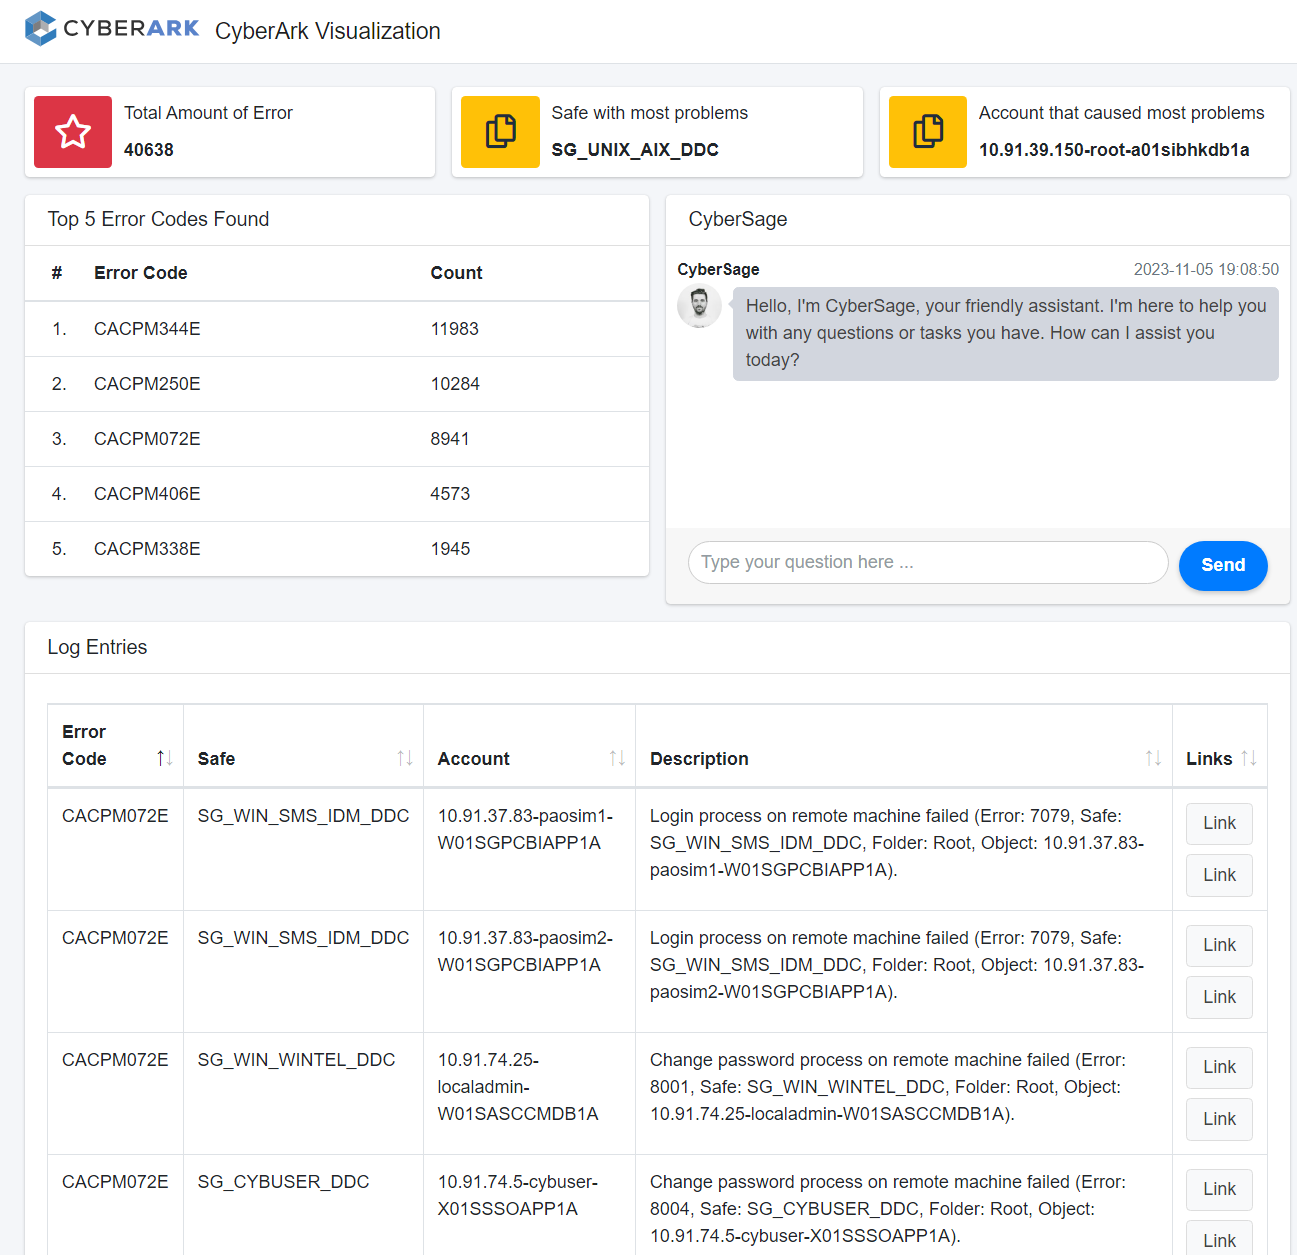Click the yellow copy icon beside Account that caused most problems
Viewport: 1297px width, 1255px height.
tap(928, 132)
